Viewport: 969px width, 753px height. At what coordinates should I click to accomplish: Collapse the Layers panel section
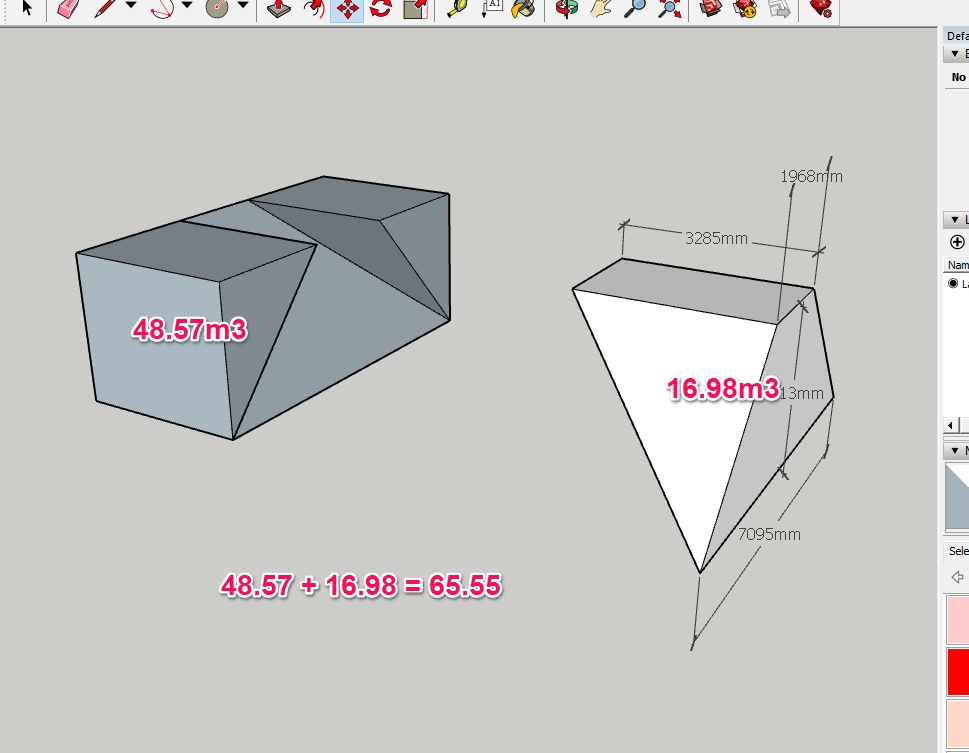pos(954,219)
